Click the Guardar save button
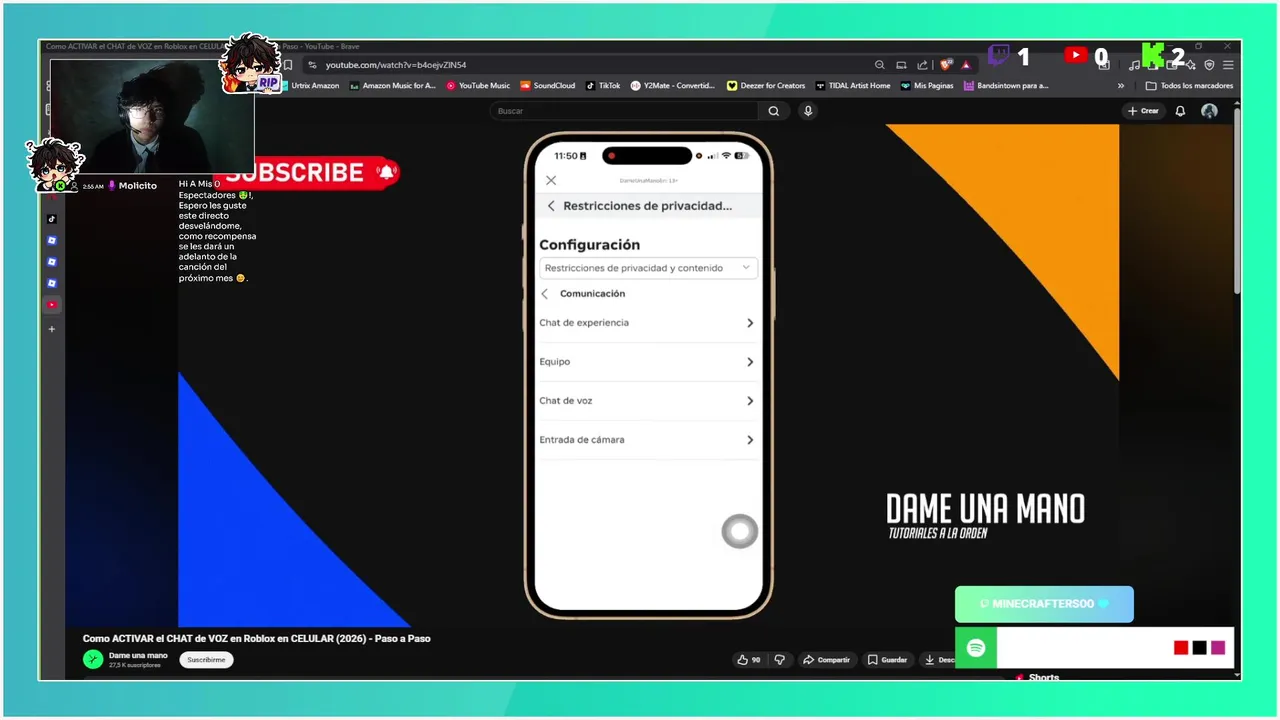1280x720 pixels. coord(888,660)
